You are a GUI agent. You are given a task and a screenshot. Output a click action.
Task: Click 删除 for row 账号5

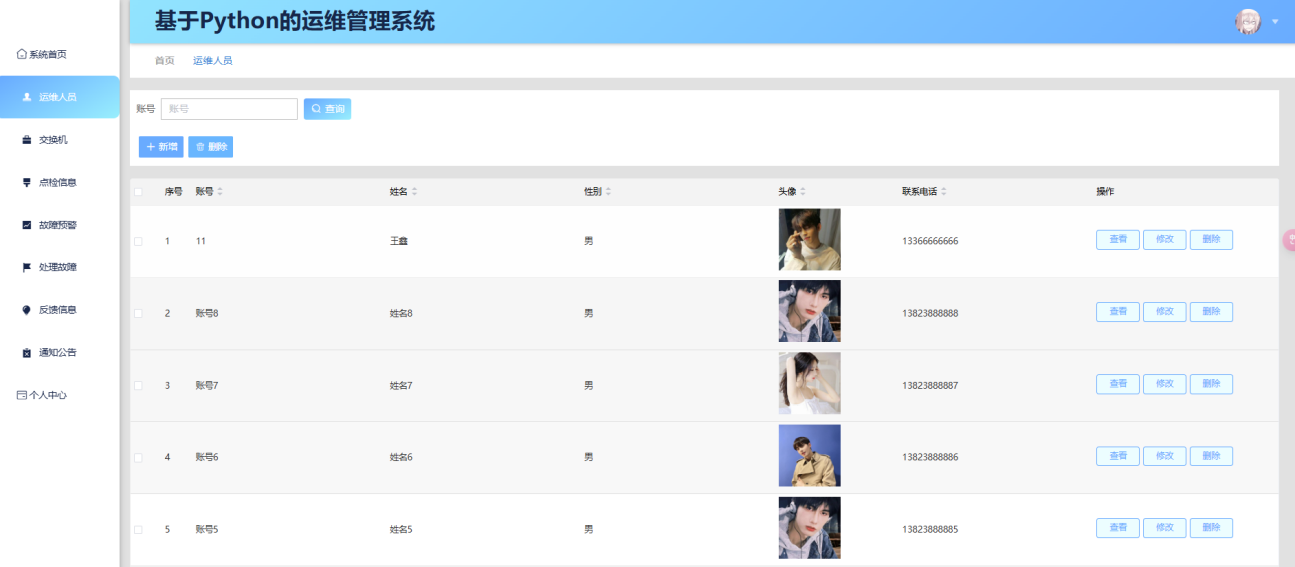coord(1211,528)
